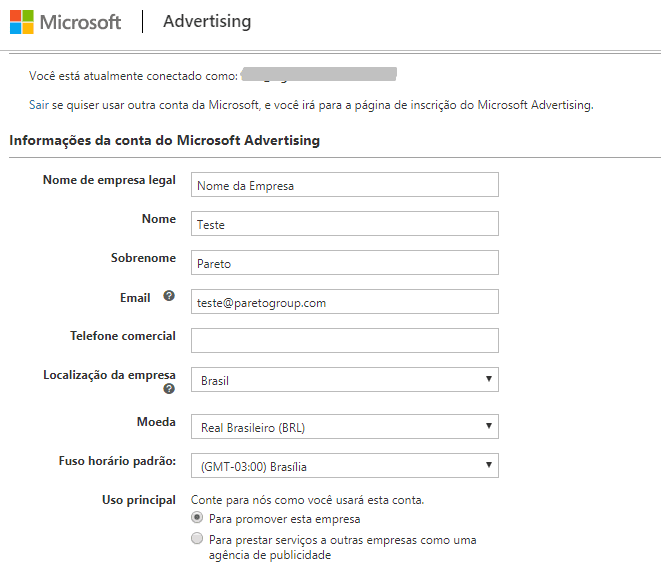The height and width of the screenshot is (572, 661).
Task: Click the 'Nome de empresa legal' label
Action: 109,180
